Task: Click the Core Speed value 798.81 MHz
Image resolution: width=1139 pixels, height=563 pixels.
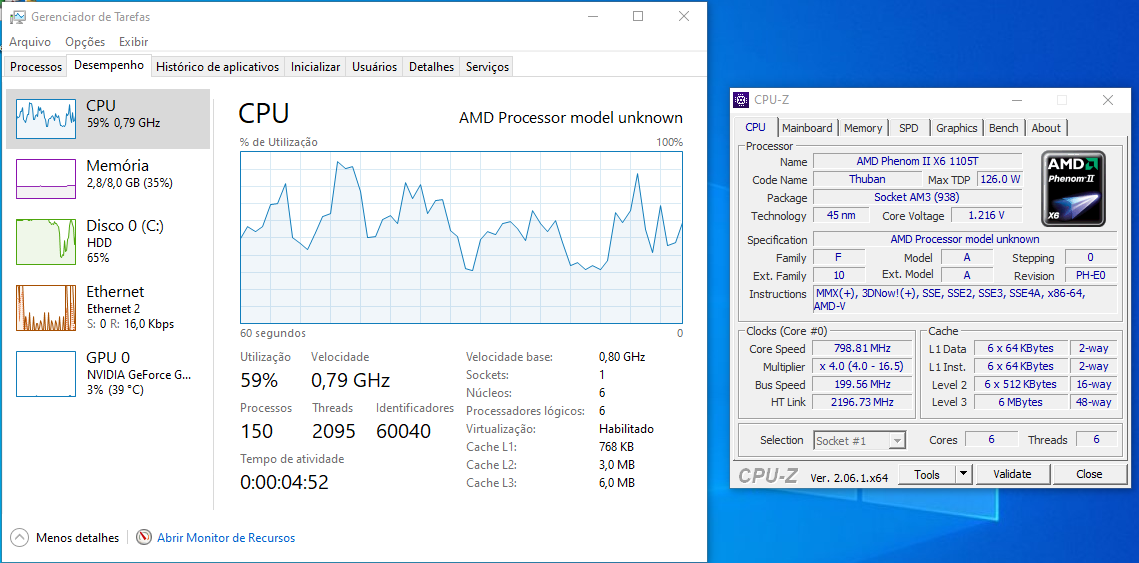Action: click(x=860, y=349)
